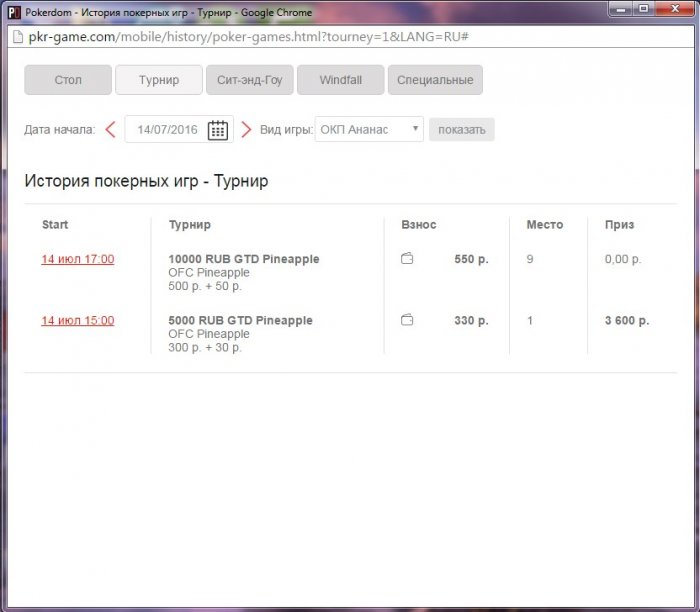This screenshot has width=700, height=612.
Task: Minimize the Chrome window
Action: point(621,9)
